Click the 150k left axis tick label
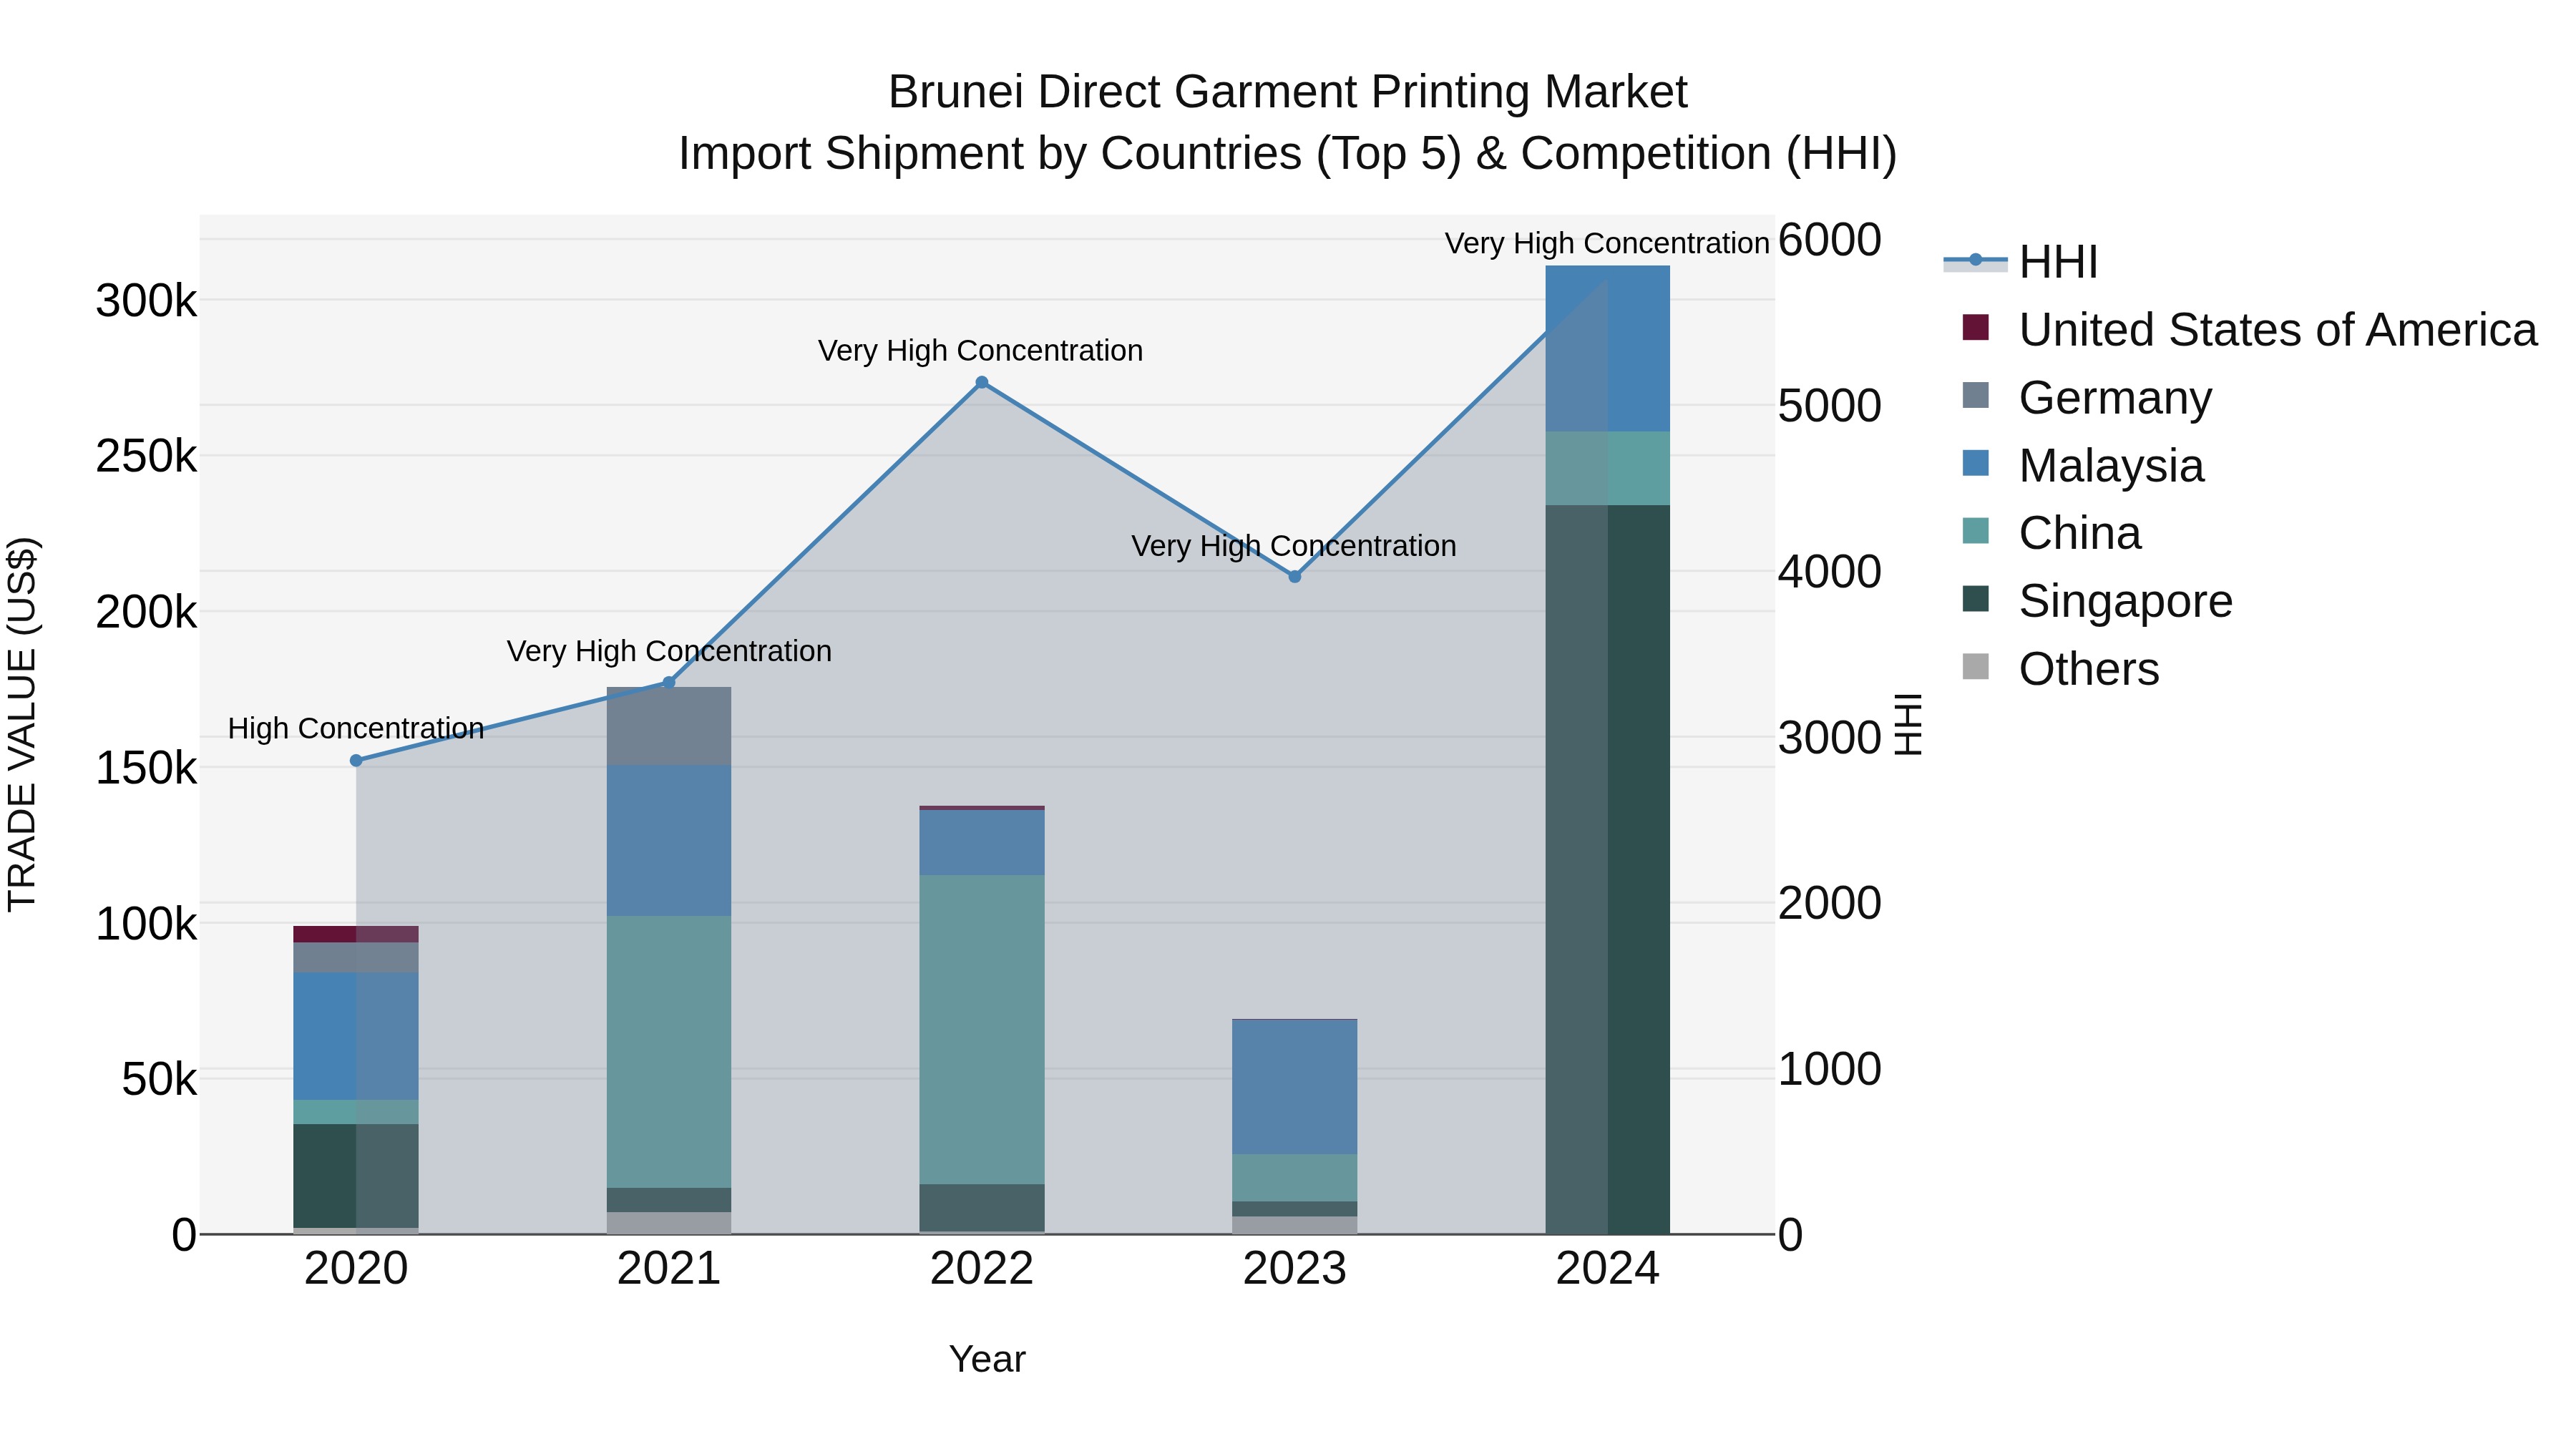Screen dimensions: 2576x1449 147,769
